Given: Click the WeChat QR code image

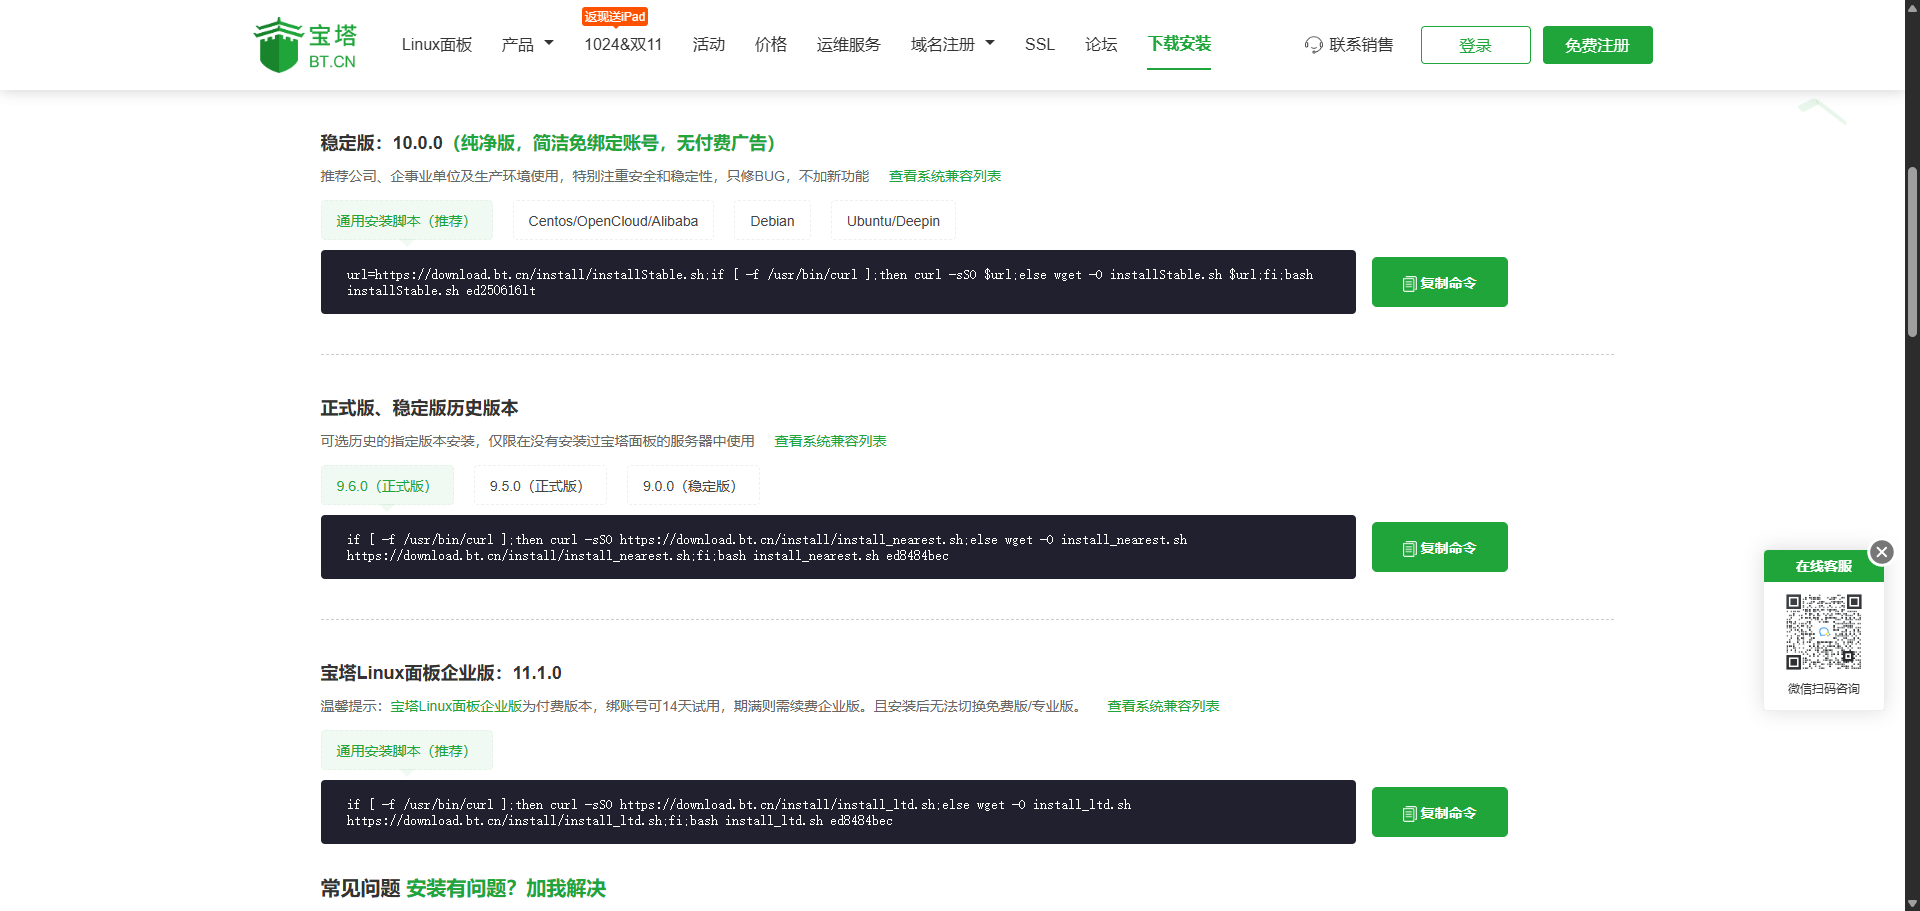Looking at the screenshot, I should 1823,632.
